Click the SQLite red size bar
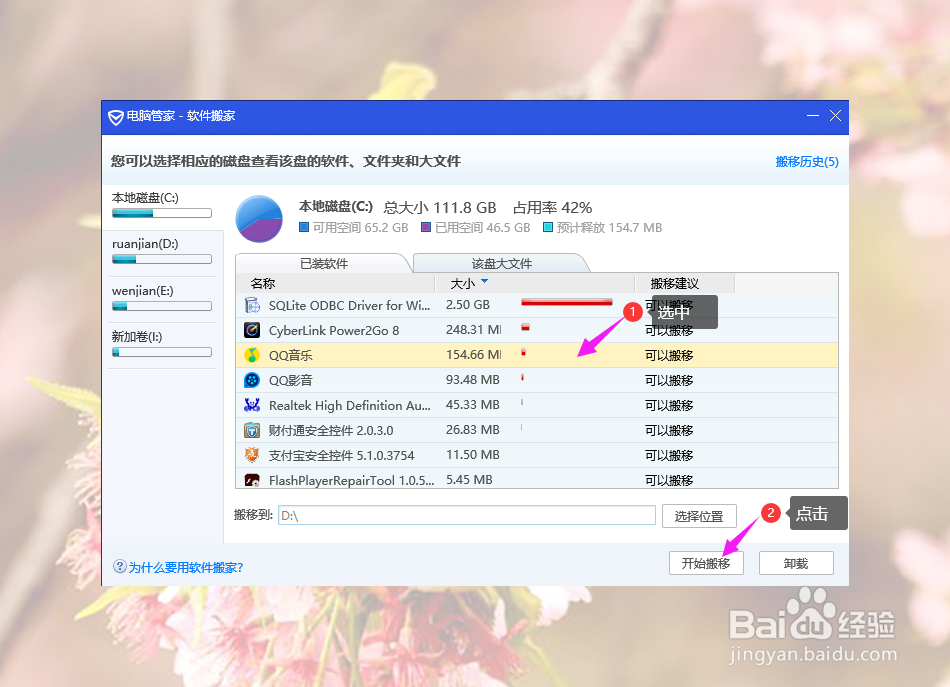Viewport: 950px width, 687px height. 566,302
